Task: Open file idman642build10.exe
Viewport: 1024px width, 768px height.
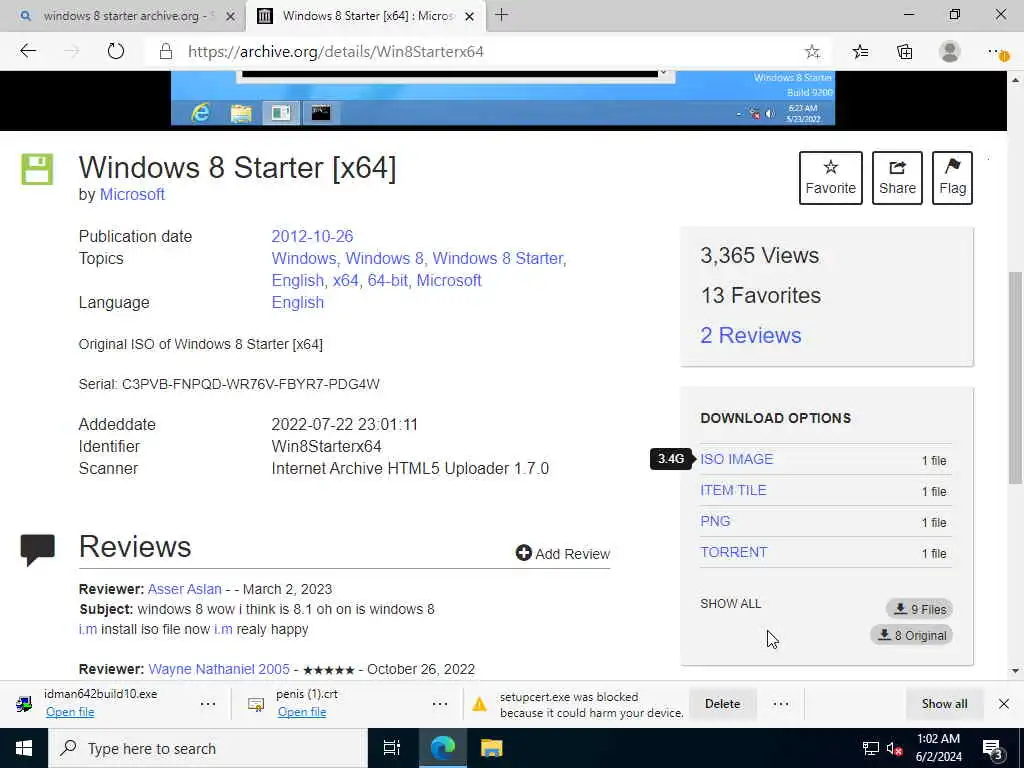Action: tap(70, 712)
